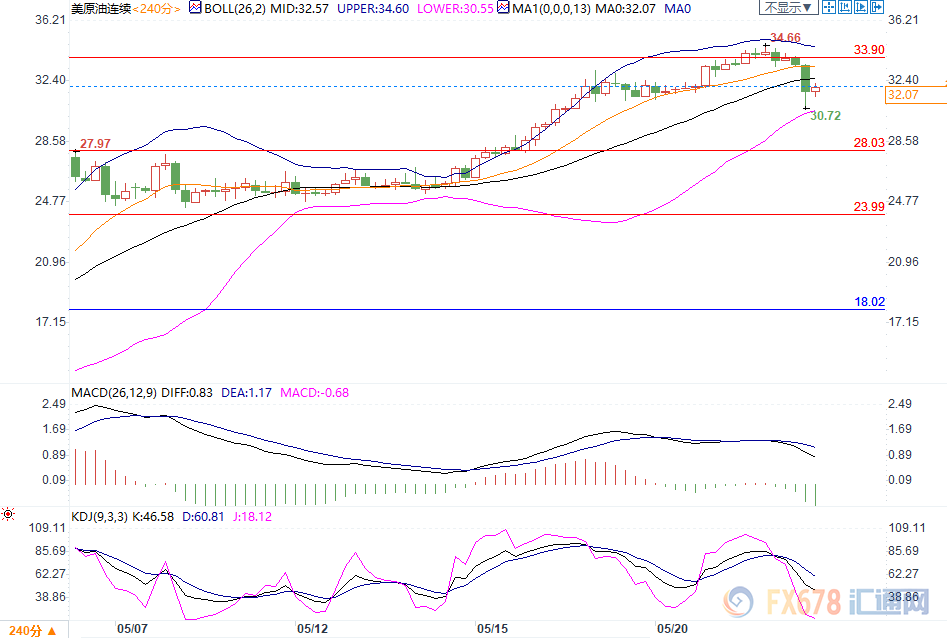Click the MACD(26,12,9) indicator label
Viewport: 947px width, 638px height.
pyautogui.click(x=114, y=393)
